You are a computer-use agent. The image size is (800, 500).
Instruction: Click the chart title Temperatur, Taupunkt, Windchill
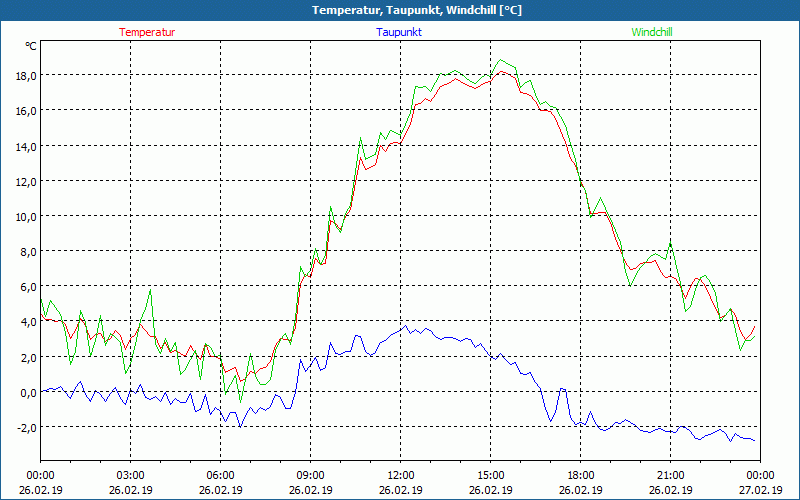[417, 10]
